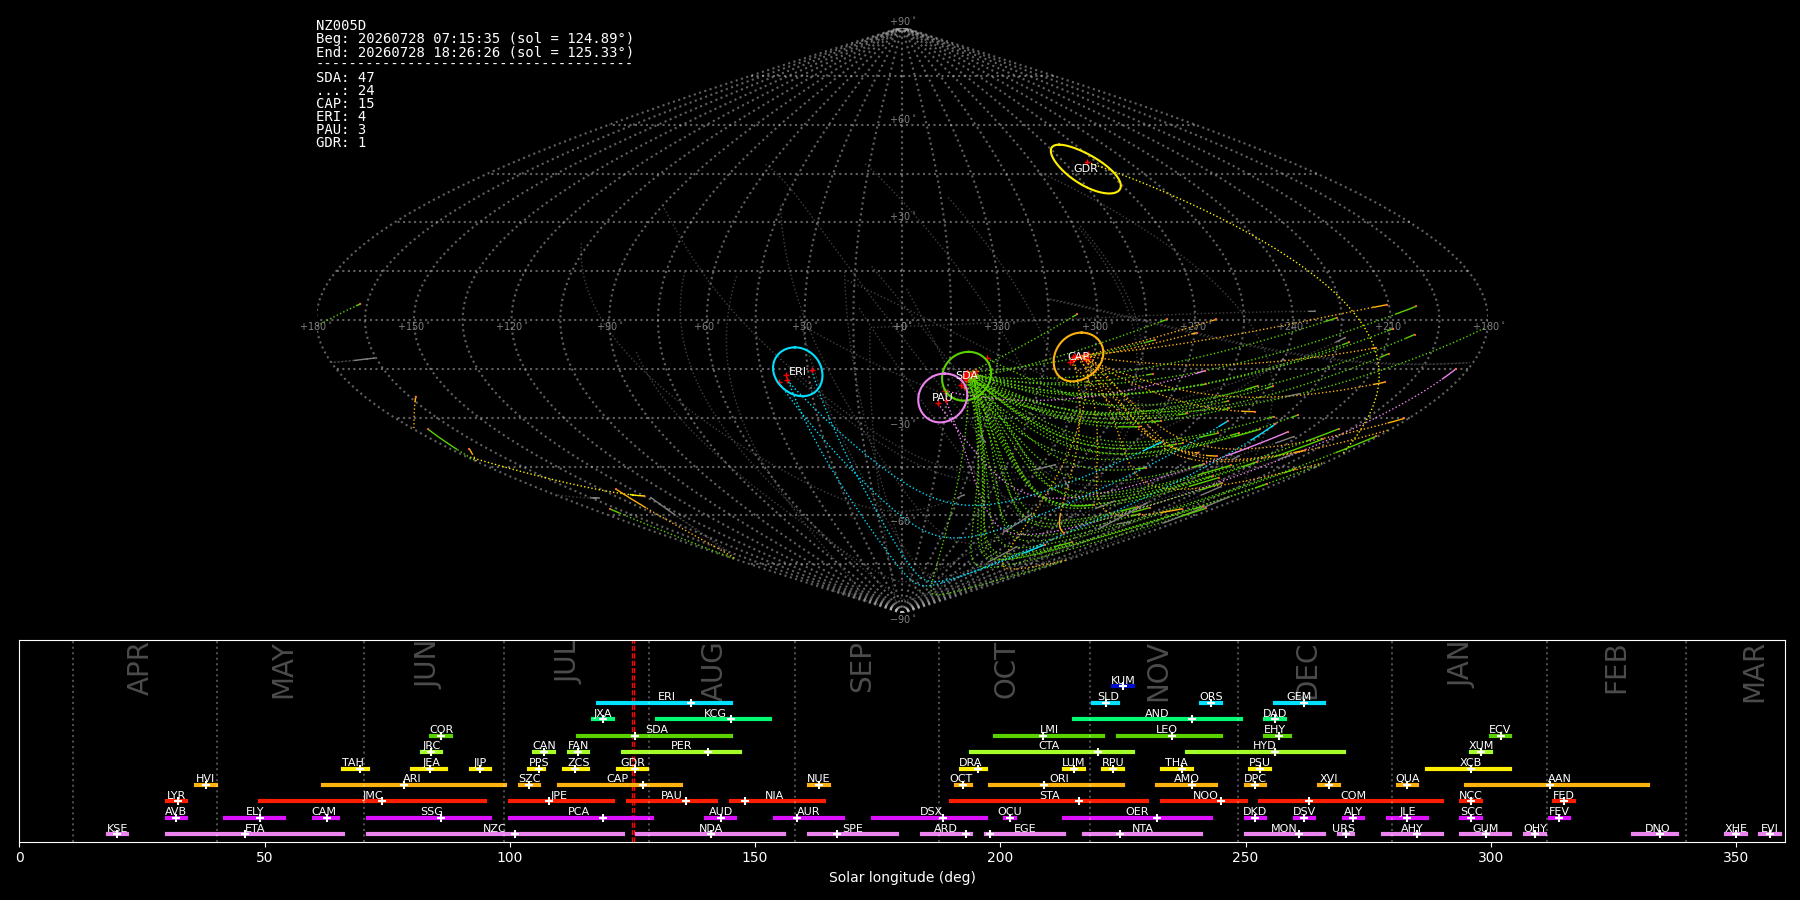Click the CTA shower bar
Image resolution: width=1800 pixels, height=900 pixels.
(1052, 752)
